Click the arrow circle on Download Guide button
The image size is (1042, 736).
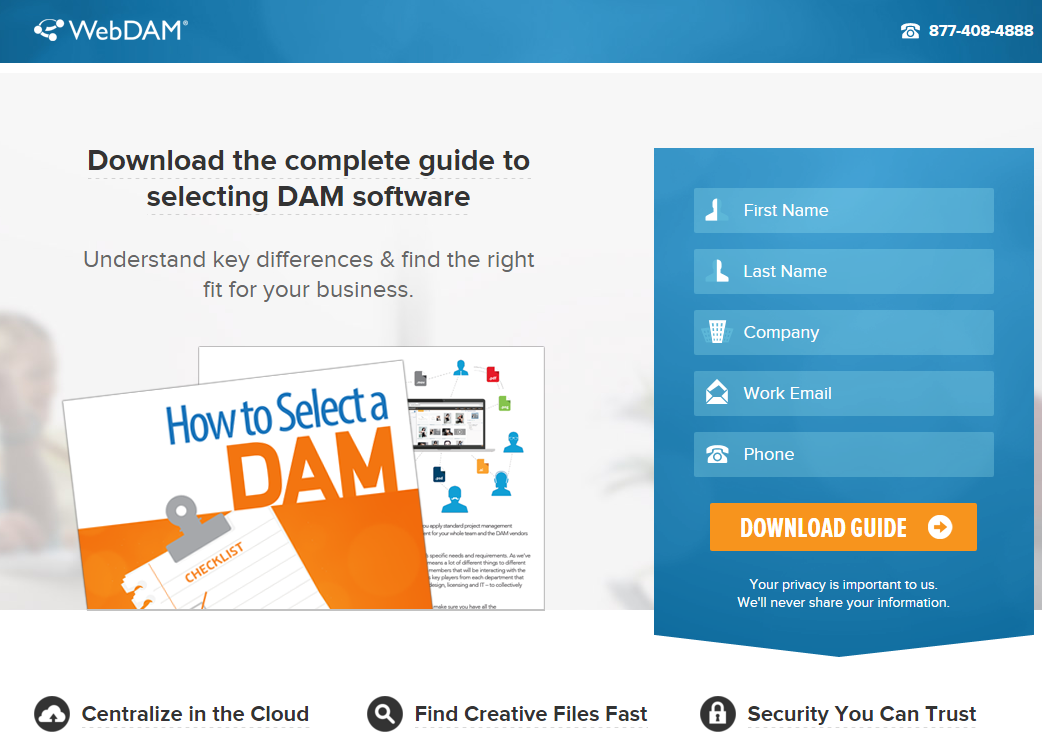pos(940,527)
